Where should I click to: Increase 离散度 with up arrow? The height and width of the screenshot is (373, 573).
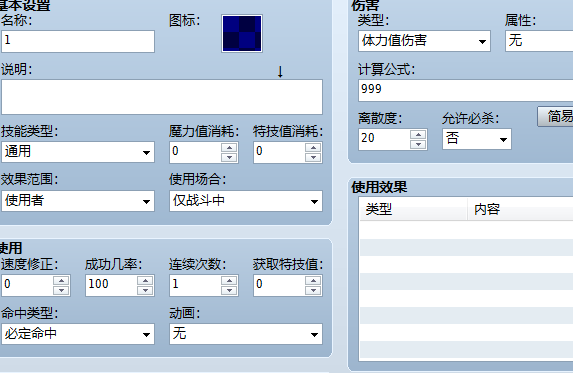418,134
